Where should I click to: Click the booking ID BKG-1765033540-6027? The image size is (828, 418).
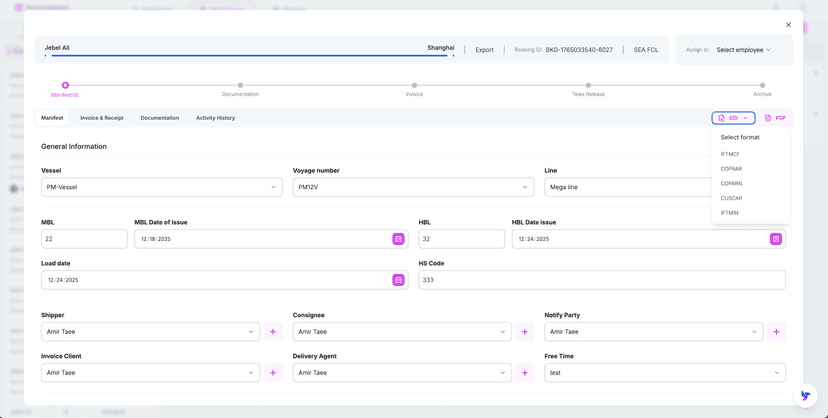point(579,50)
